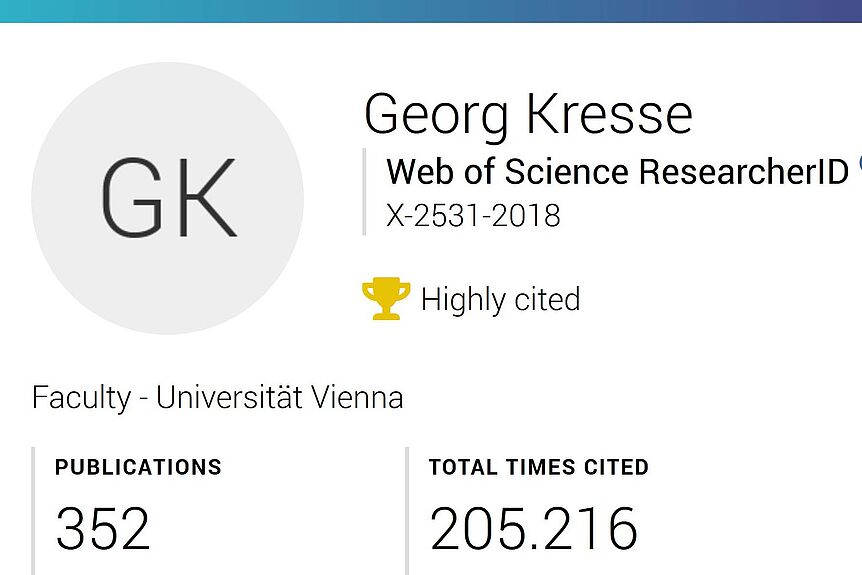Image resolution: width=862 pixels, height=575 pixels.
Task: Click the blue info icon beside ResearcherID
Action: coord(859,163)
